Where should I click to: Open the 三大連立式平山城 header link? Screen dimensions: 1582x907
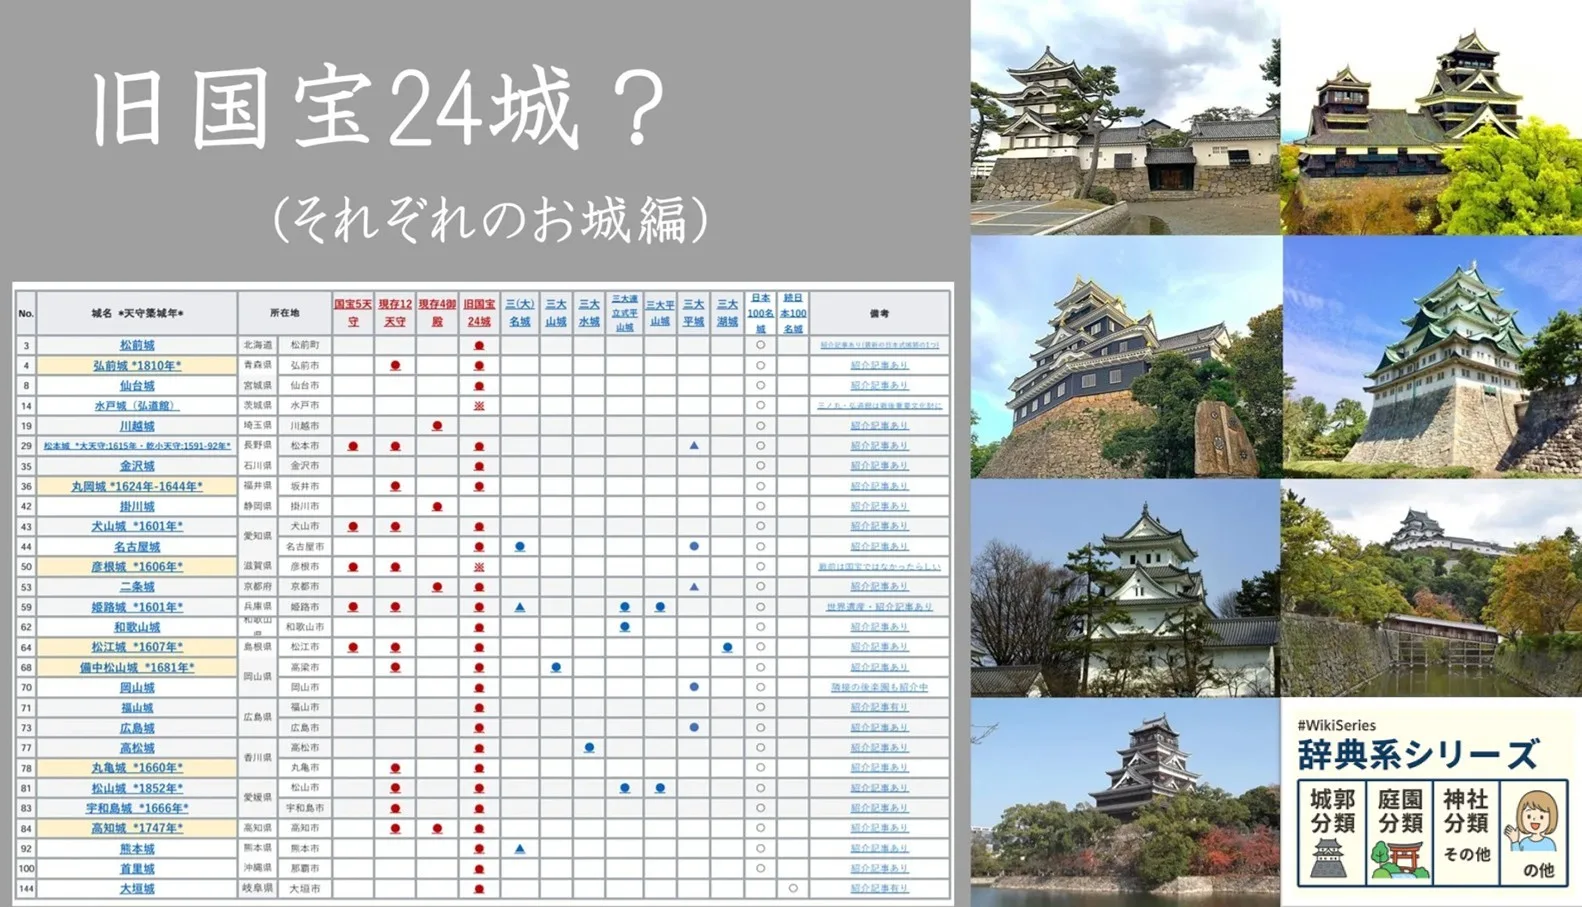point(625,313)
